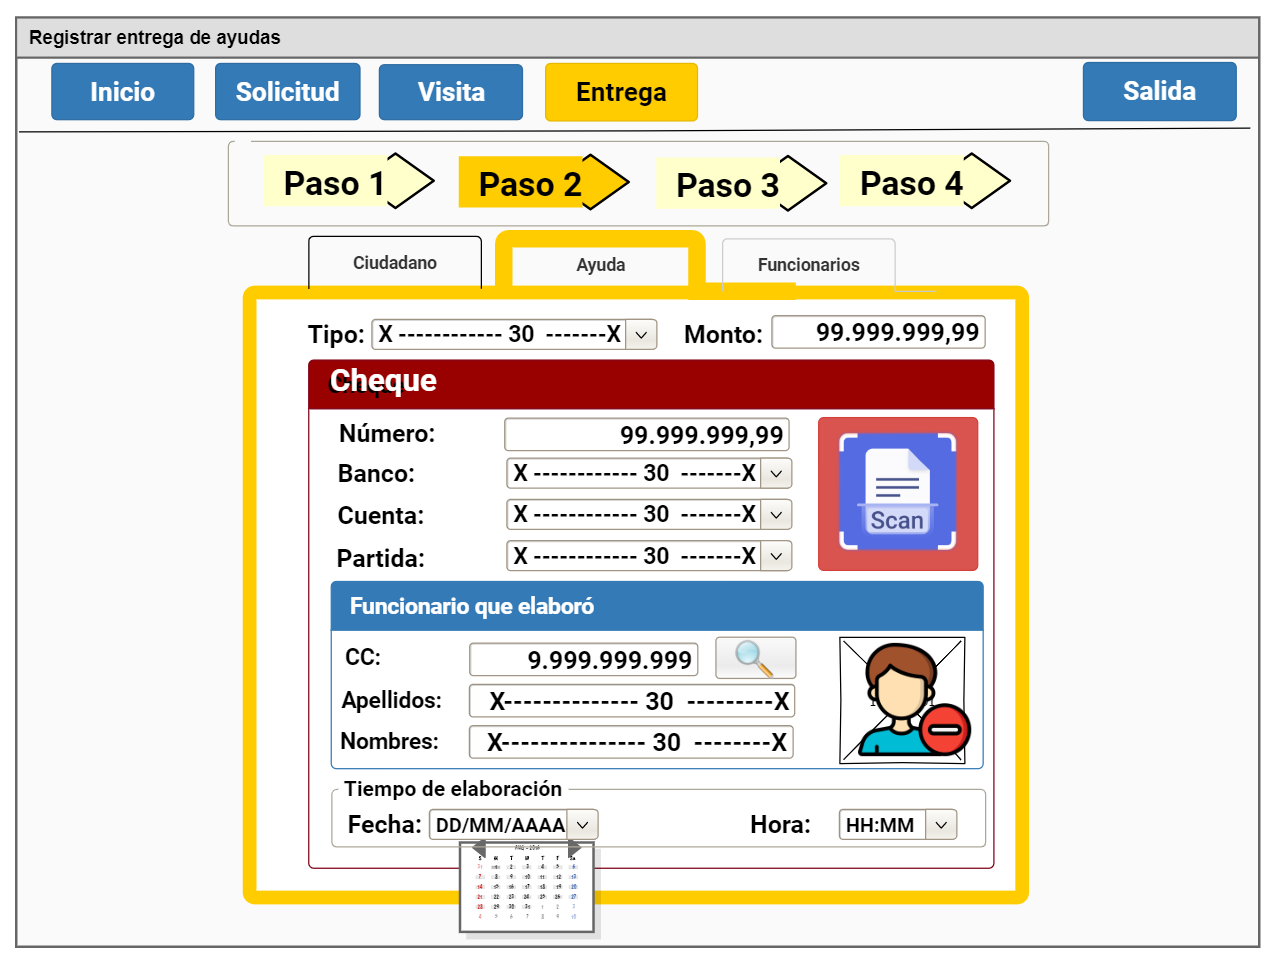Click the Nombres input field
Image resolution: width=1280 pixels, height=960 pixels.
(x=632, y=742)
